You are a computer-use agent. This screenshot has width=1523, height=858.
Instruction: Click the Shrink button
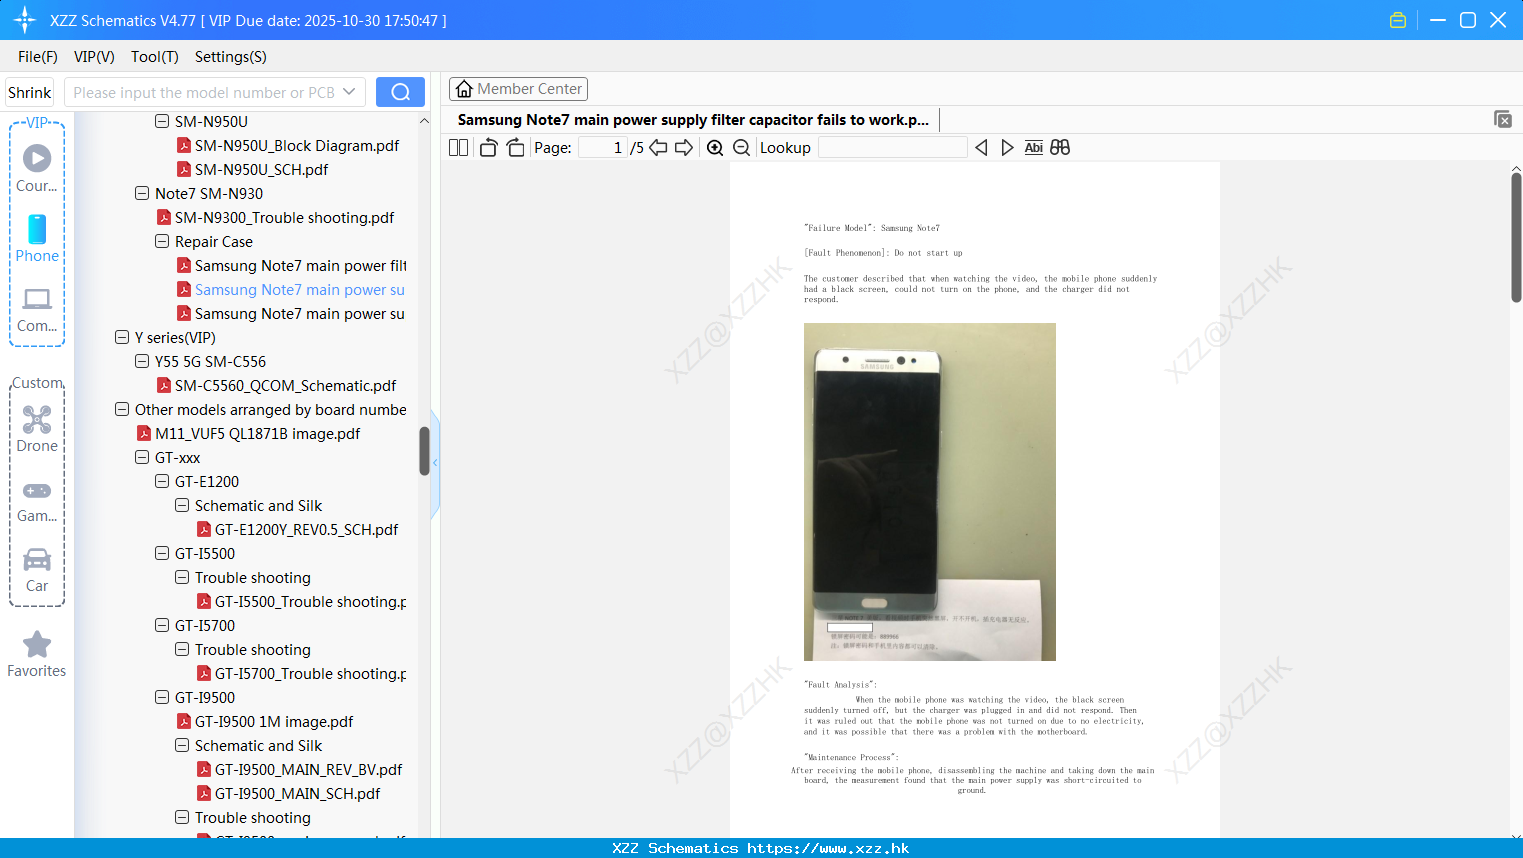[x=29, y=92]
